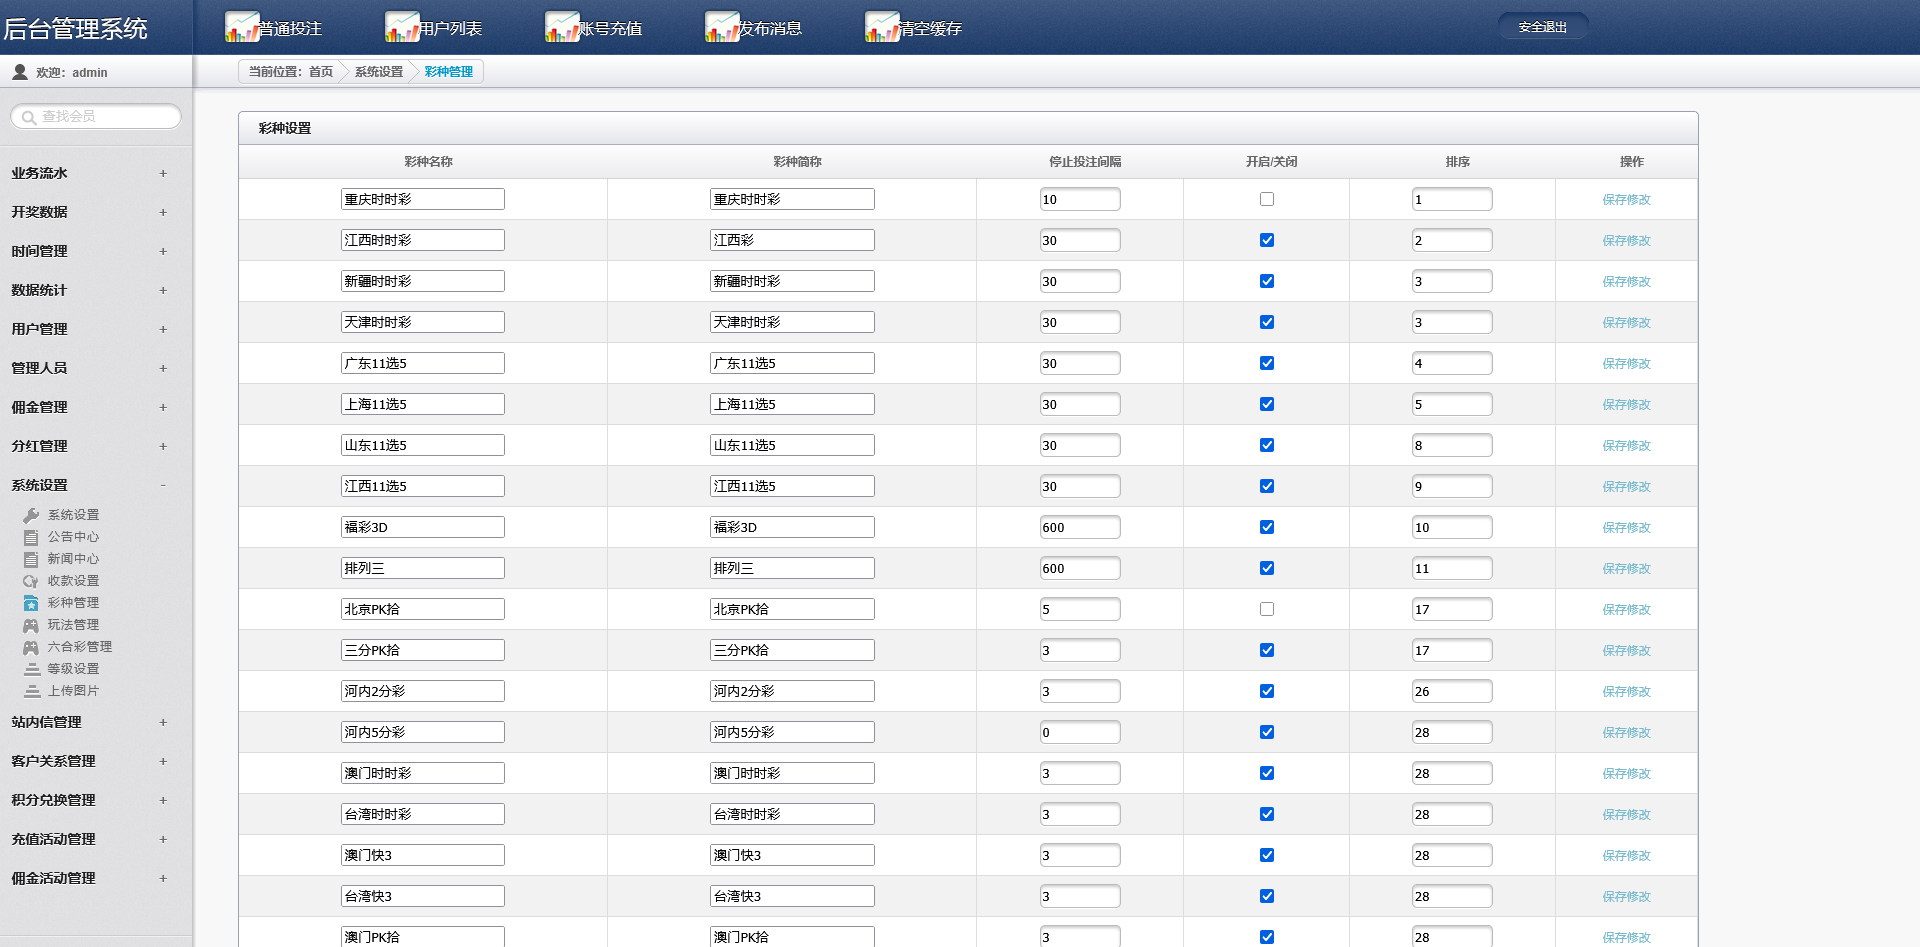Uncheck the 福彩3D enabled checkbox
1920x947 pixels.
click(1267, 527)
